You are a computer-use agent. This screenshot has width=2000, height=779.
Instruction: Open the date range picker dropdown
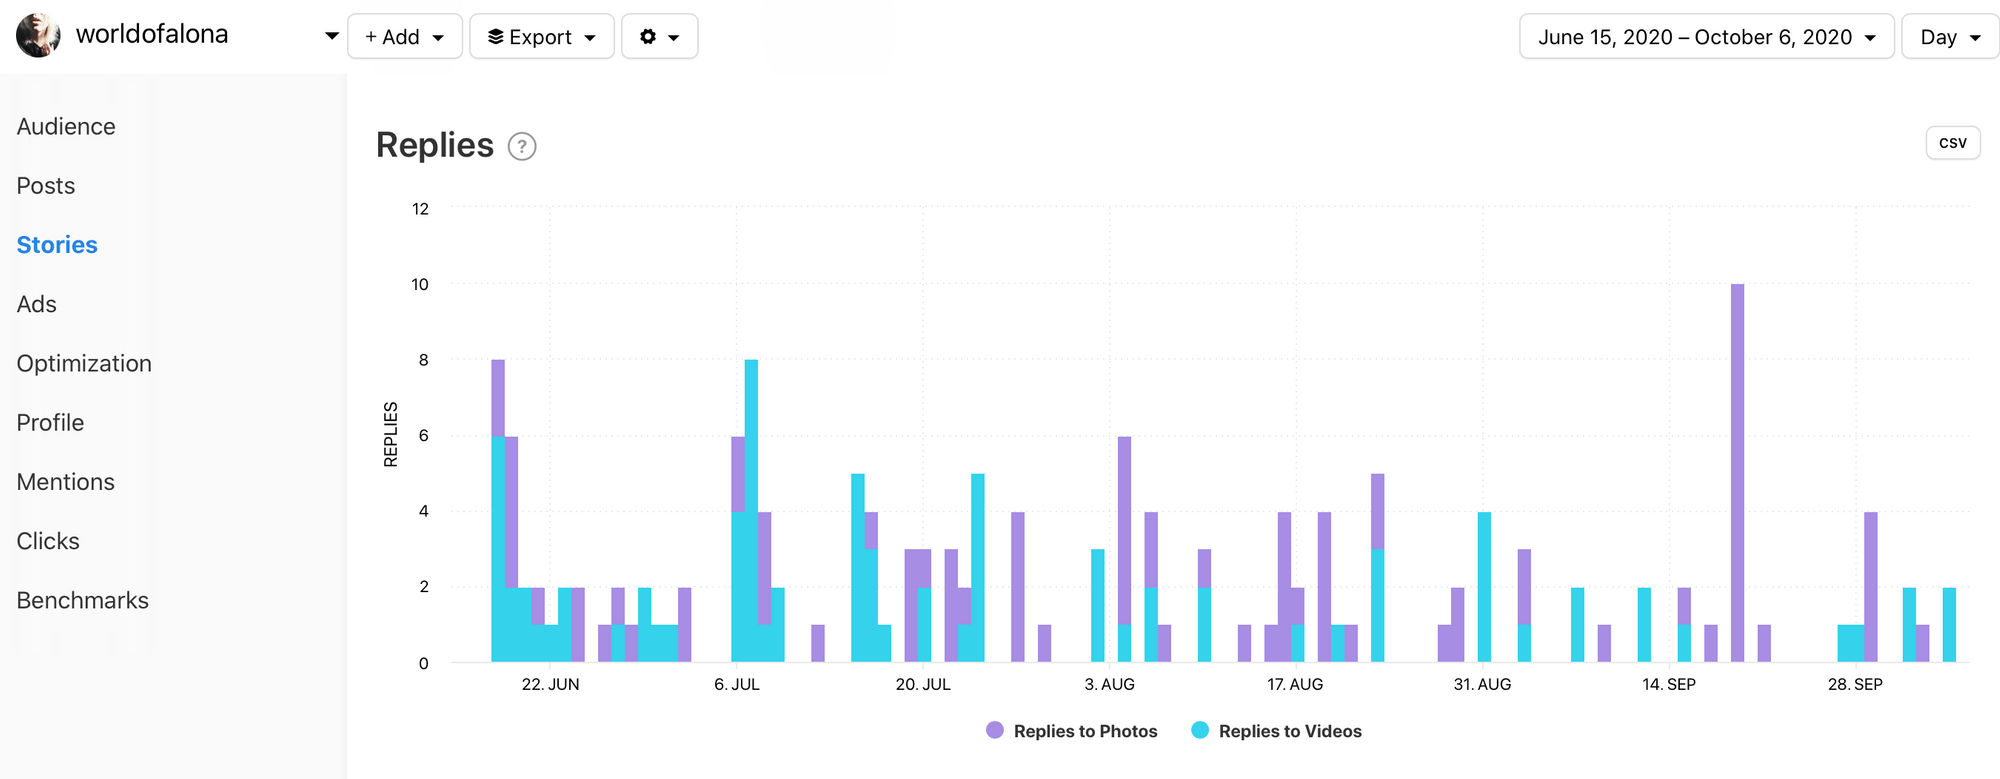[x=1706, y=37]
